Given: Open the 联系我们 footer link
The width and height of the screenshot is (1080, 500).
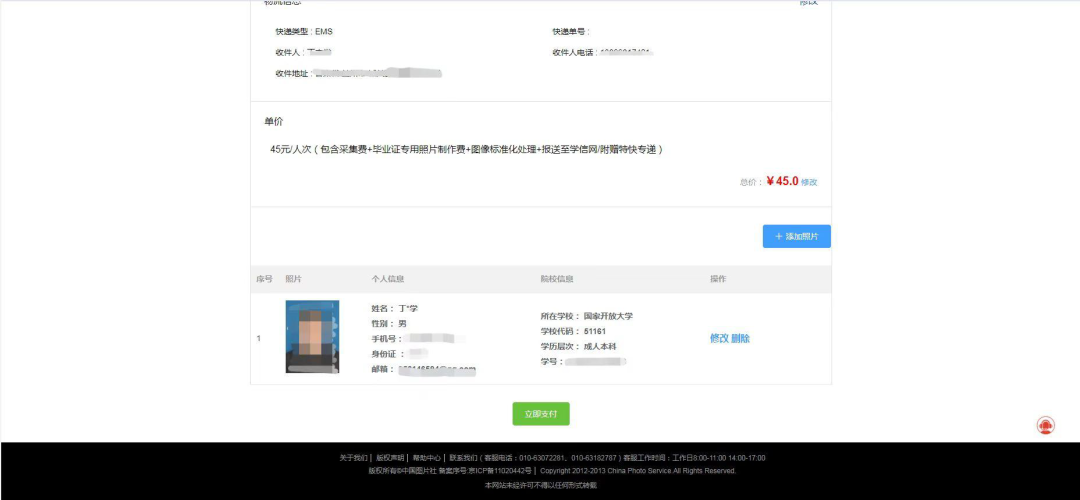Looking at the screenshot, I should click(x=464, y=458).
